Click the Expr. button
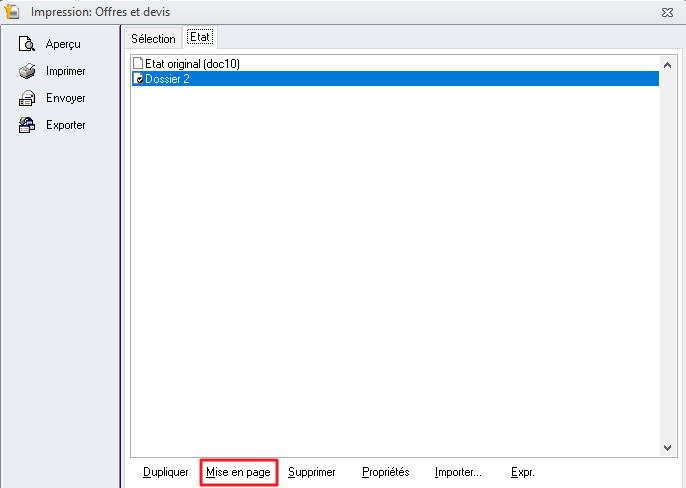Image resolution: width=686 pixels, height=488 pixels. point(523,472)
